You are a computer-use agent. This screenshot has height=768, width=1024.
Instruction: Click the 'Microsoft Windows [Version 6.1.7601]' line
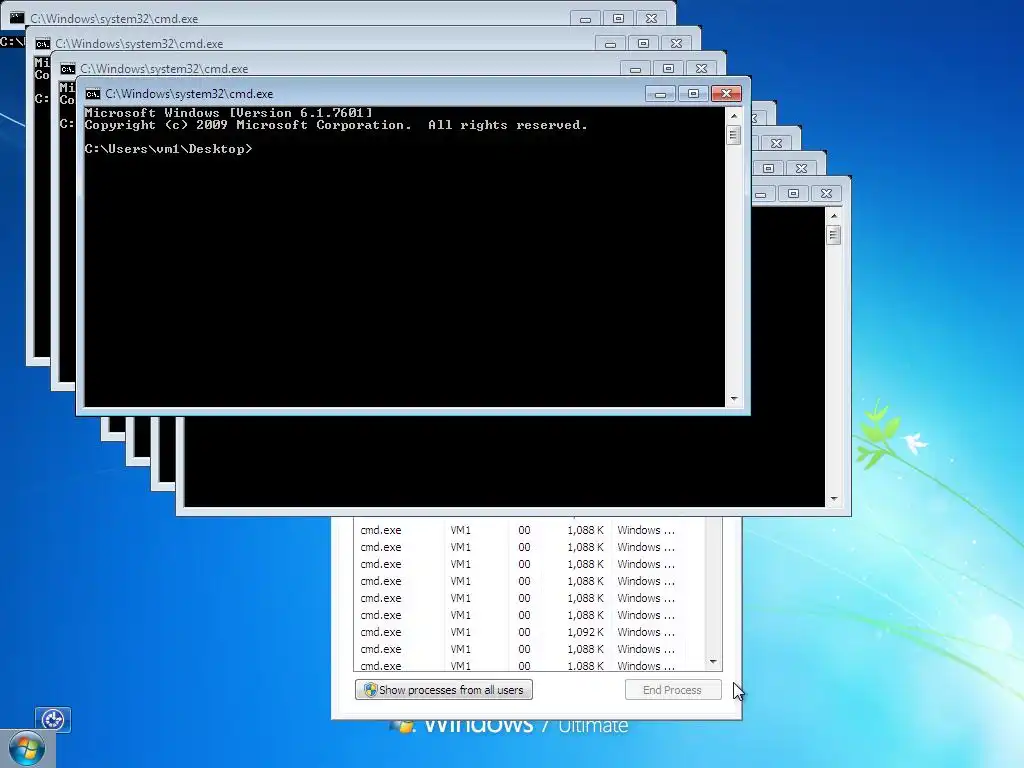229,113
